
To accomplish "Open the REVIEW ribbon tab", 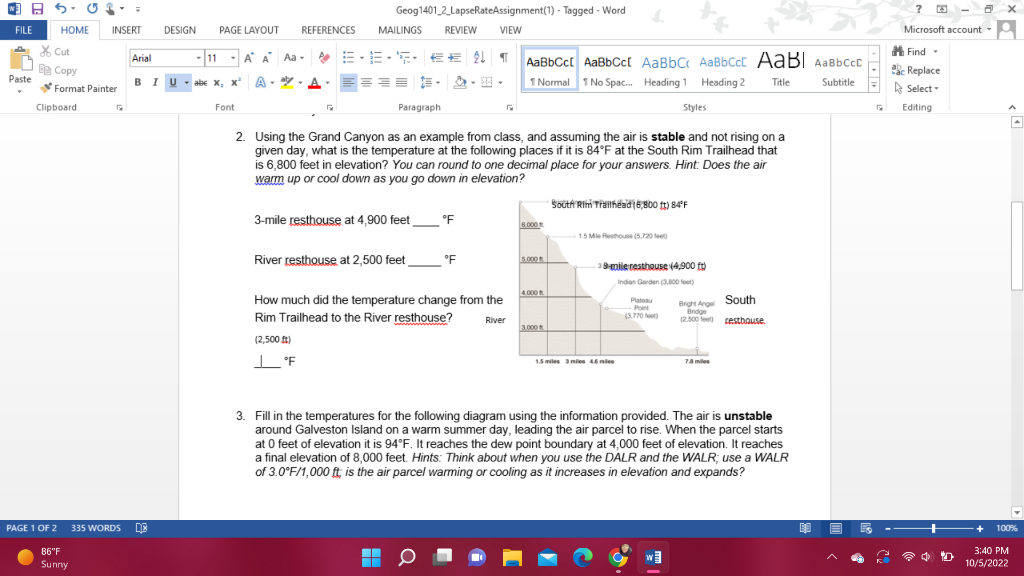I will (460, 30).
